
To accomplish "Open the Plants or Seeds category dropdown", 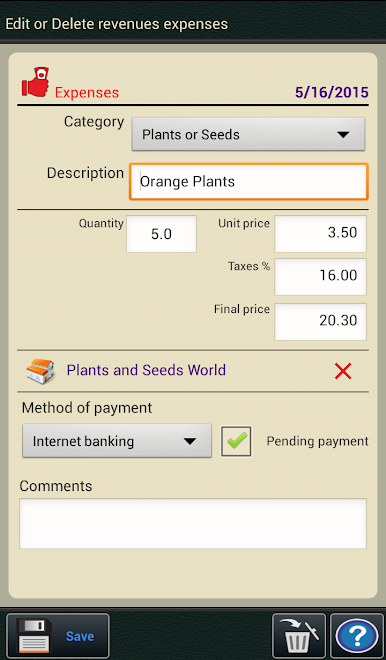I will click(x=248, y=134).
